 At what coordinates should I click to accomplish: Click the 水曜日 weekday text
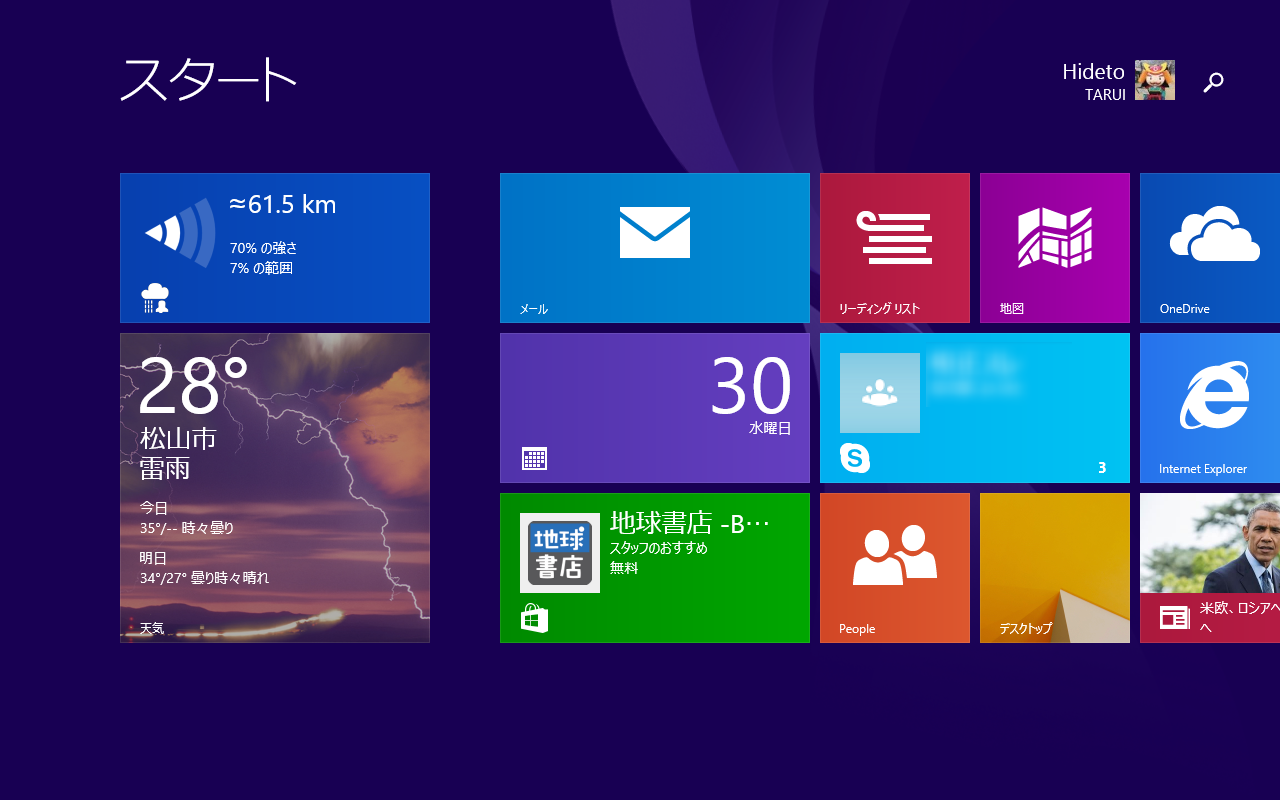(770, 428)
